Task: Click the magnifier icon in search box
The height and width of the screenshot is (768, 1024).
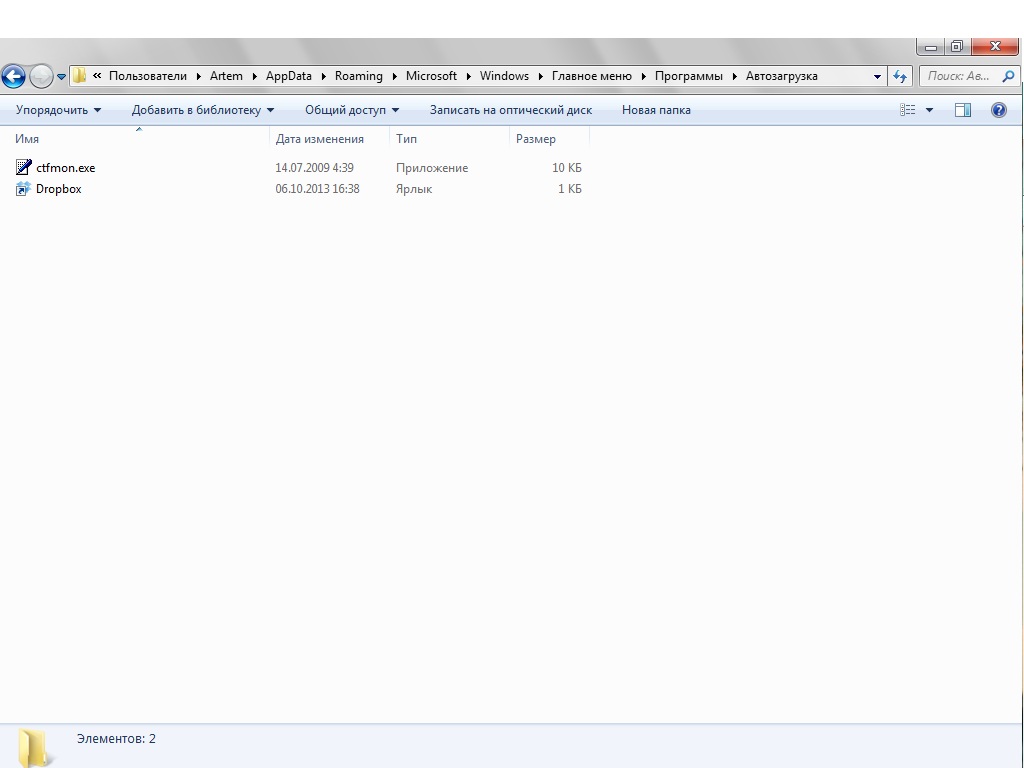Action: point(1008,76)
